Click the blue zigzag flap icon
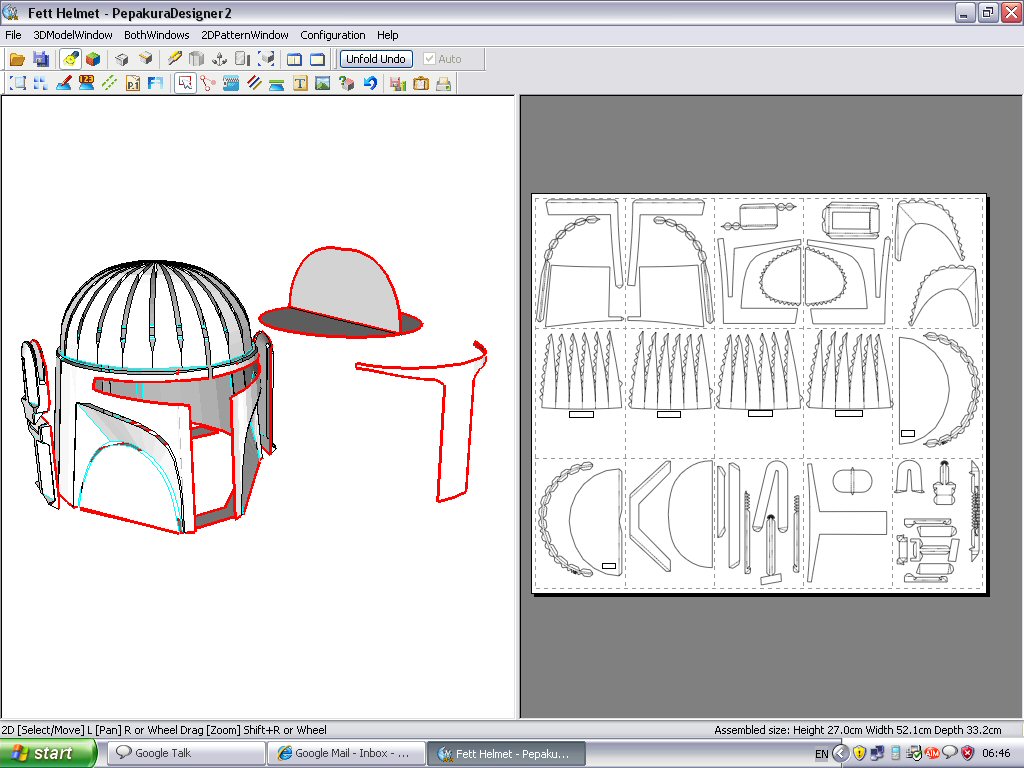This screenshot has height=768, width=1024. [231, 83]
